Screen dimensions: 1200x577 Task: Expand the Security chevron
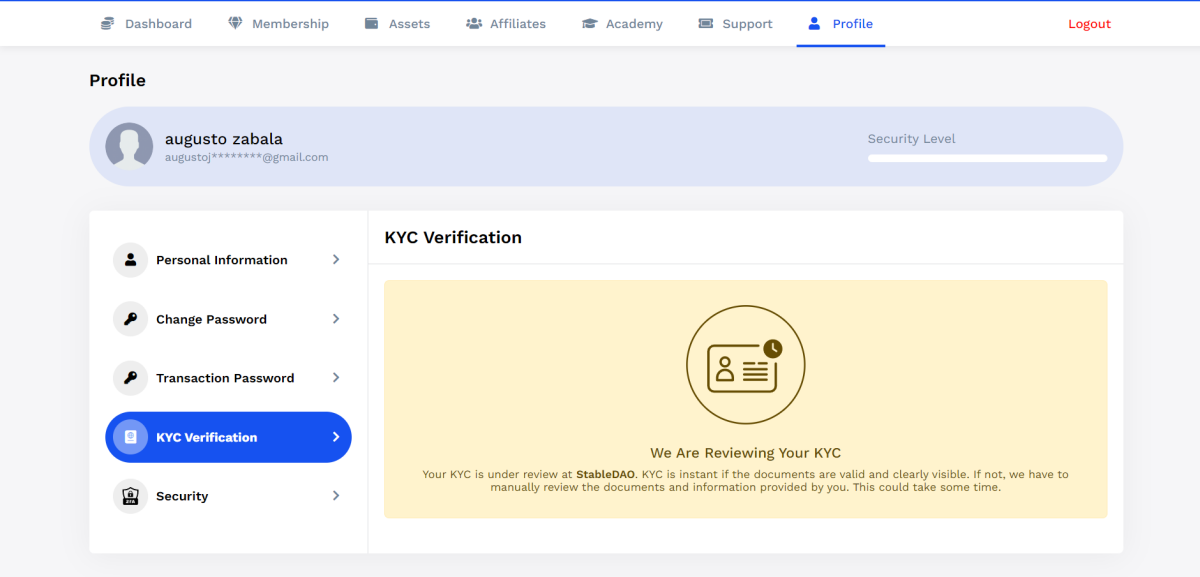[x=336, y=496]
